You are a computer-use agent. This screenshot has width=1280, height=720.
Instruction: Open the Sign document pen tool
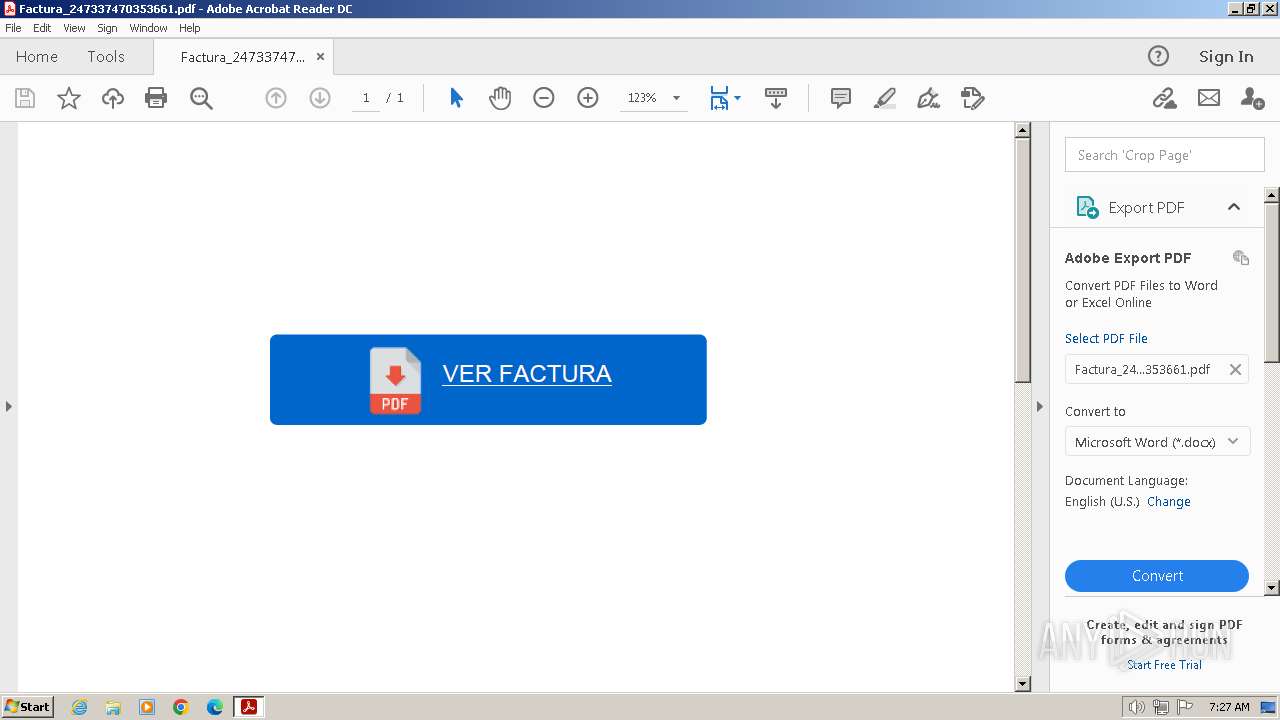928,98
